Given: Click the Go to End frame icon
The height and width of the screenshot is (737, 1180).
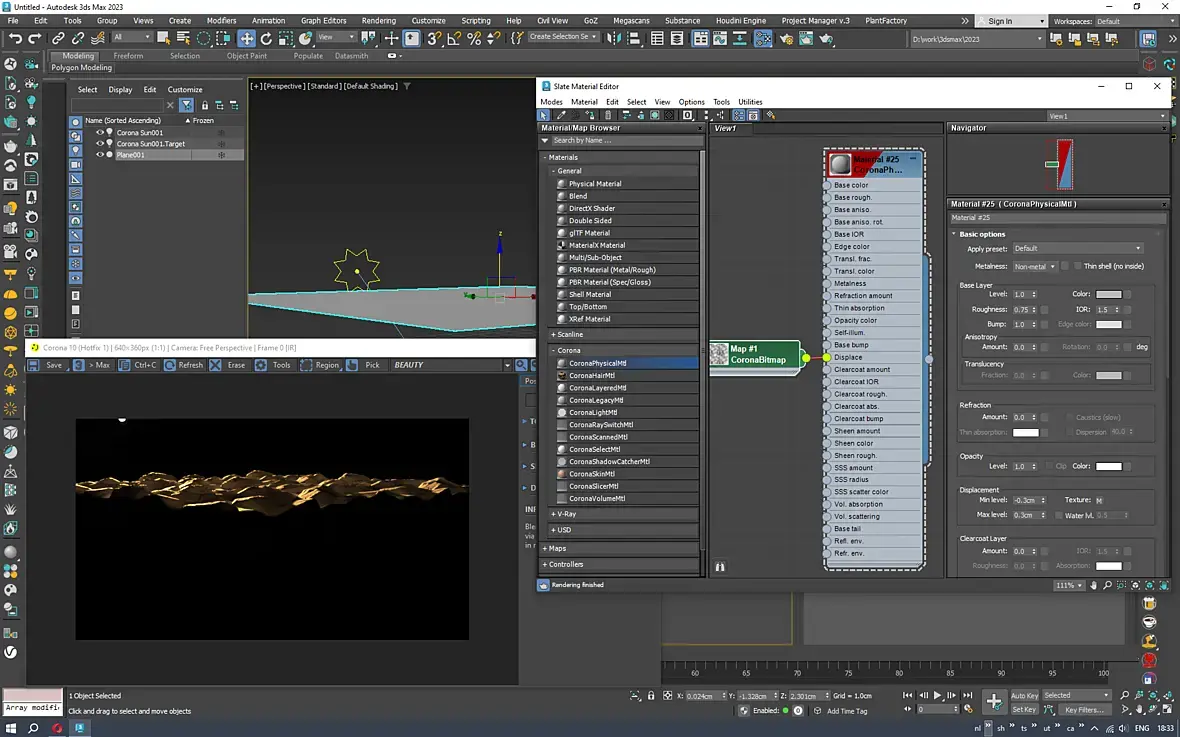Looking at the screenshot, I should tap(970, 695).
